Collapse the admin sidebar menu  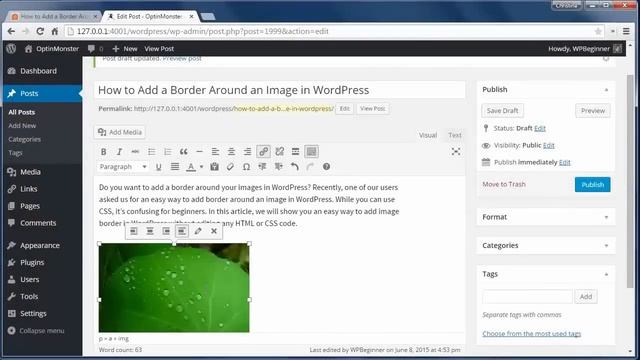click(x=36, y=331)
